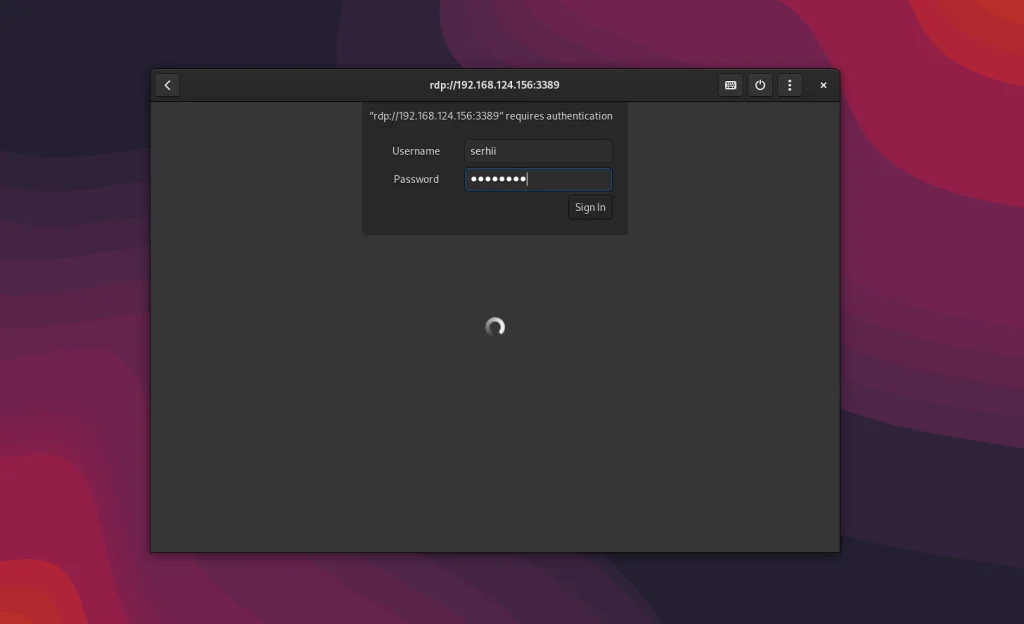Viewport: 1024px width, 624px height.
Task: Submit credentials with Sign In
Action: [x=589, y=207]
